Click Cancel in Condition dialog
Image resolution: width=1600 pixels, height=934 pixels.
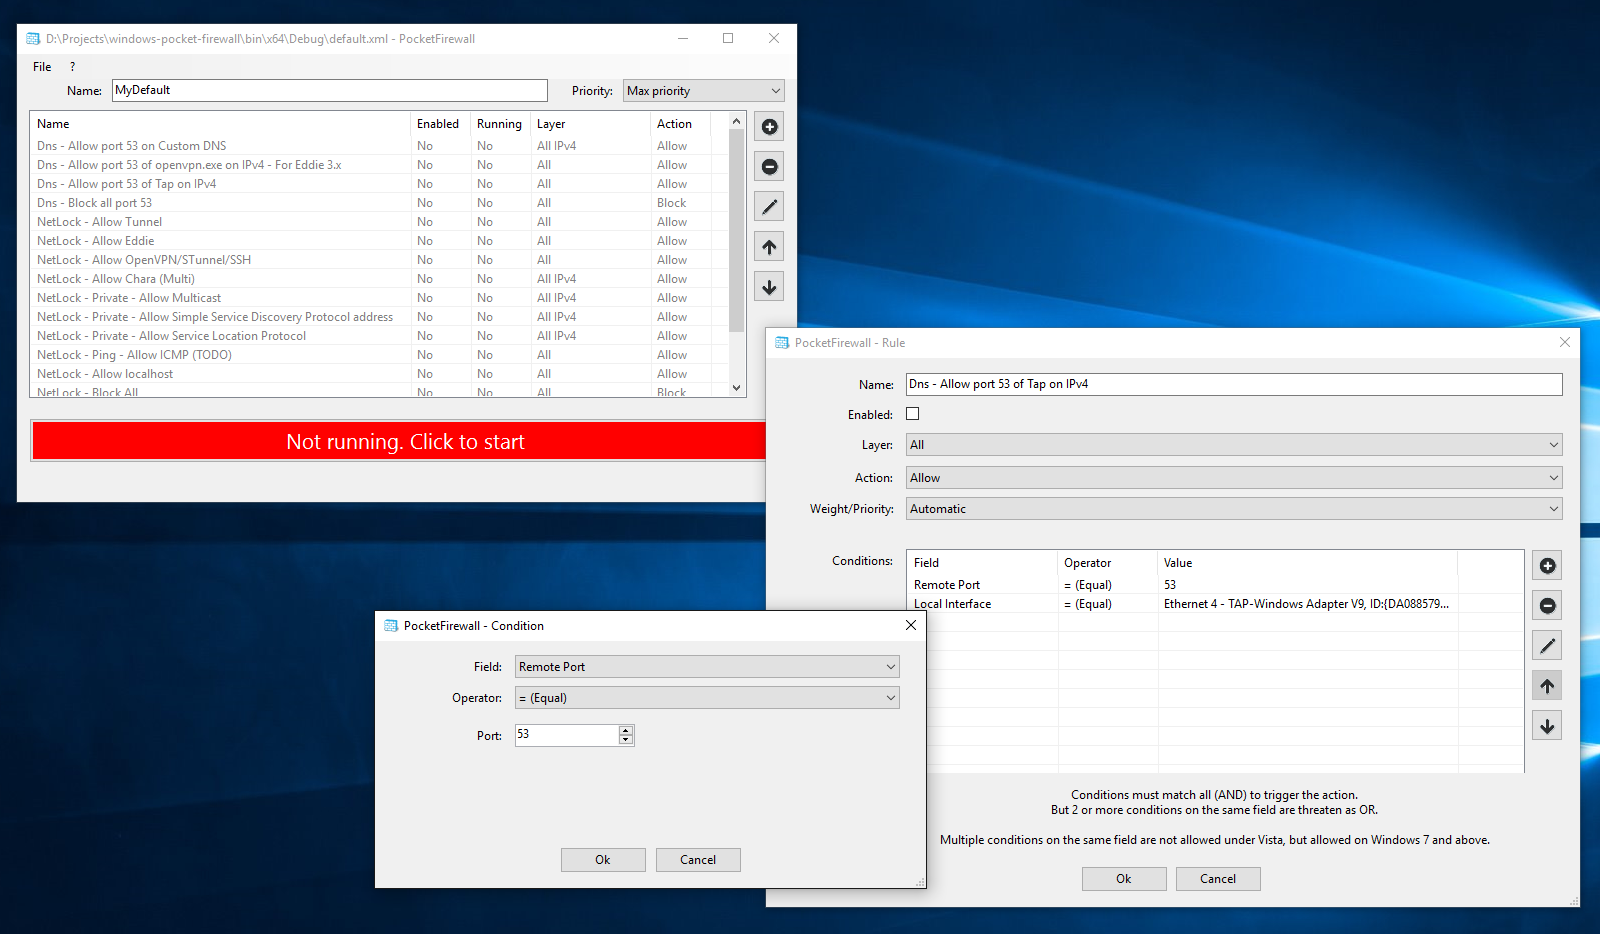pos(698,860)
